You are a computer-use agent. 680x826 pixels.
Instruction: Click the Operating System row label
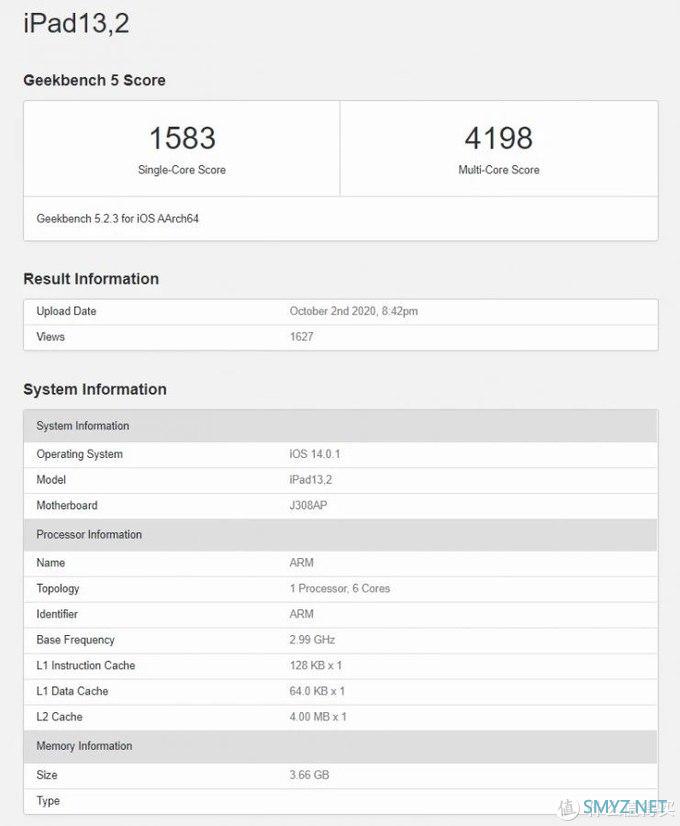pos(80,454)
